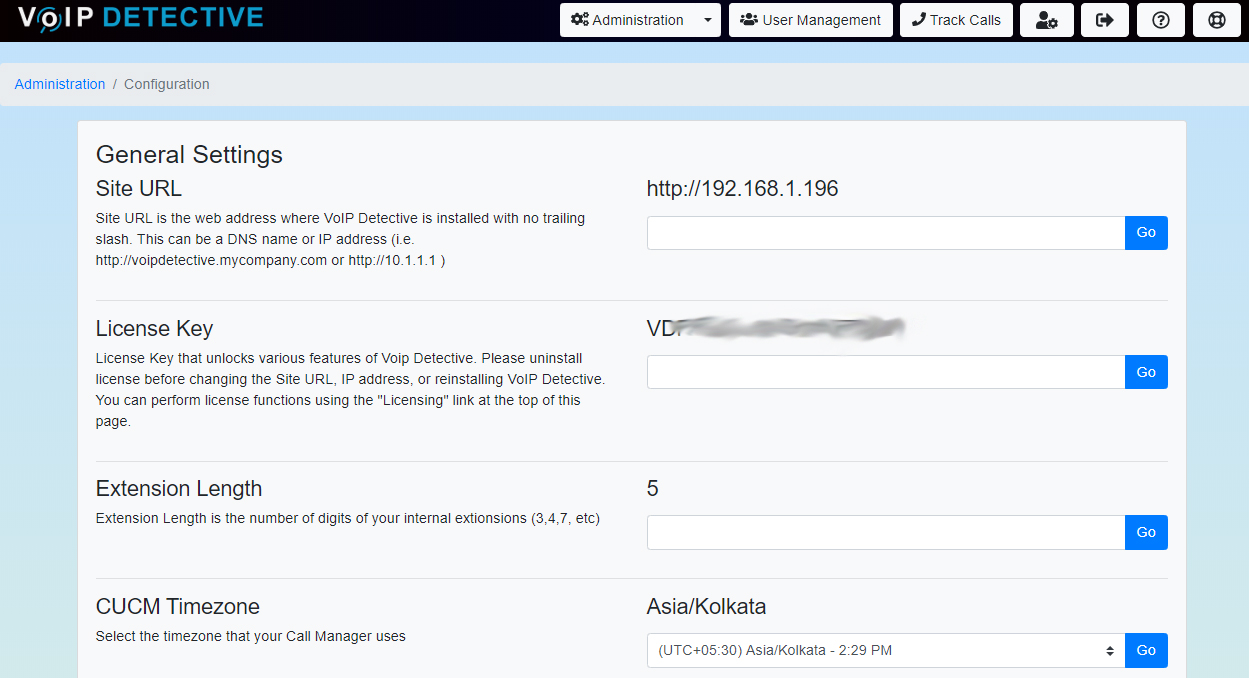The height and width of the screenshot is (678, 1249).
Task: Click the life ring support icon
Action: [x=1217, y=20]
